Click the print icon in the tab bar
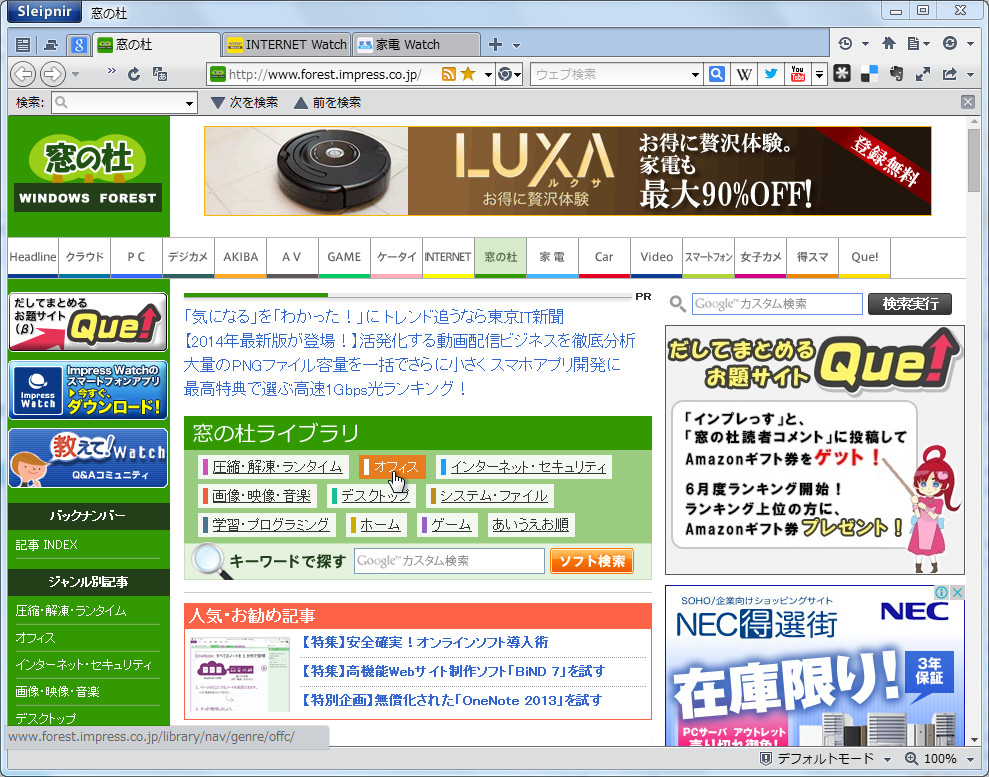This screenshot has width=989, height=777. click(x=50, y=44)
